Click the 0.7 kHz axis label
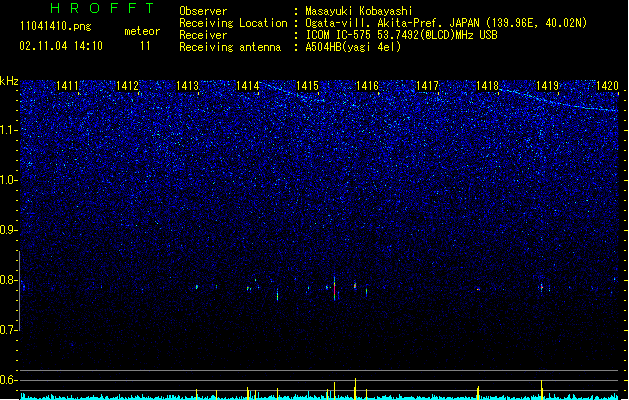 click(8, 330)
